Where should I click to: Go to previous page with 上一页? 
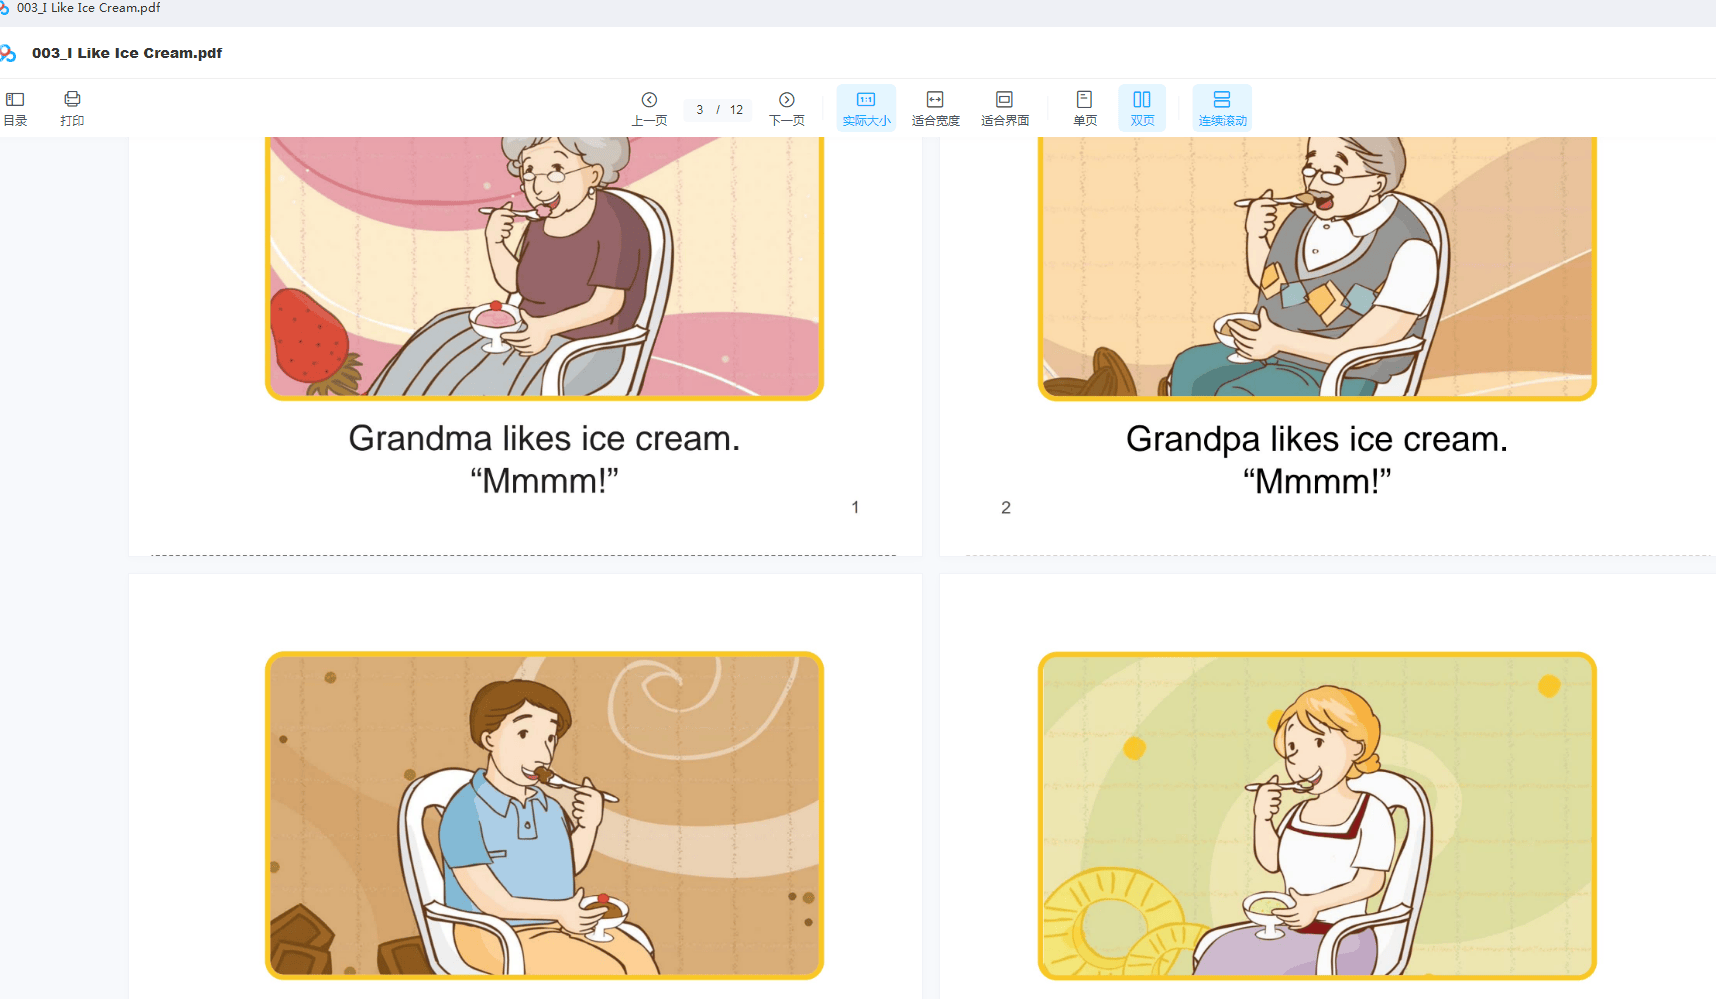point(649,108)
